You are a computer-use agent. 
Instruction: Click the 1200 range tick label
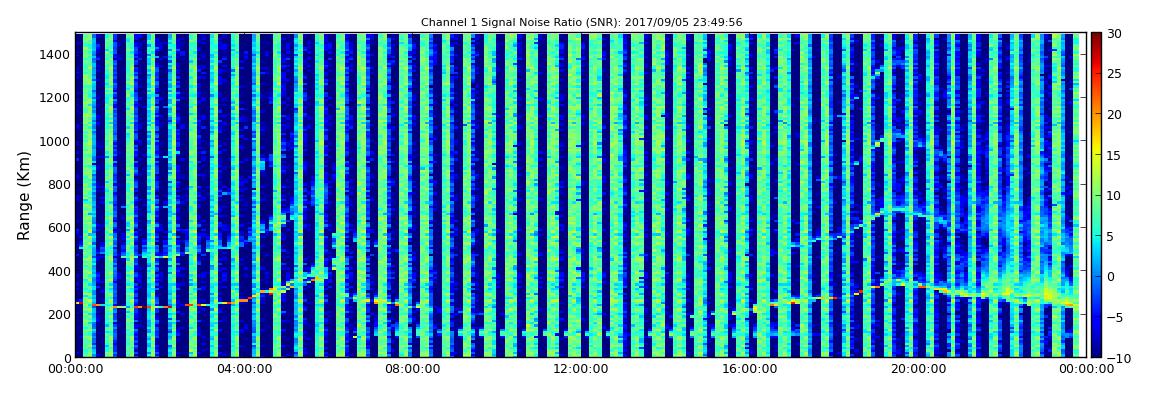(56, 98)
